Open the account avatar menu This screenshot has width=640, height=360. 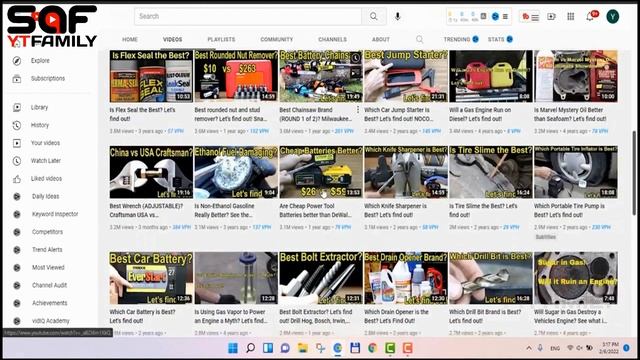(x=612, y=16)
